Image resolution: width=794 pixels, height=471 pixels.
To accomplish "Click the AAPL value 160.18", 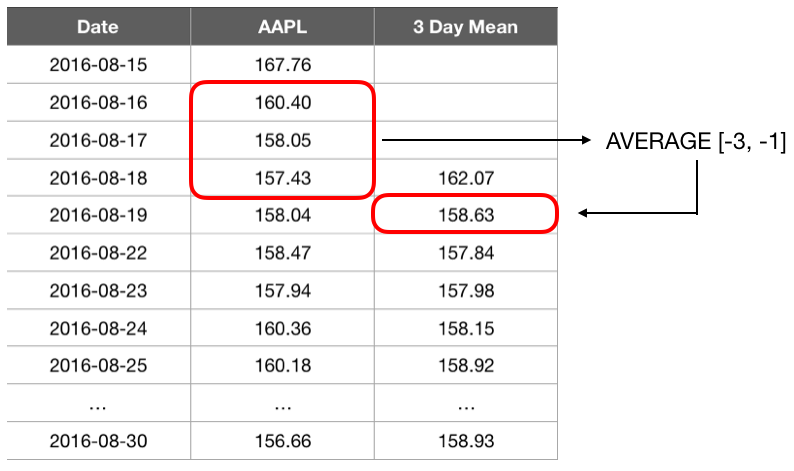I will click(283, 365).
